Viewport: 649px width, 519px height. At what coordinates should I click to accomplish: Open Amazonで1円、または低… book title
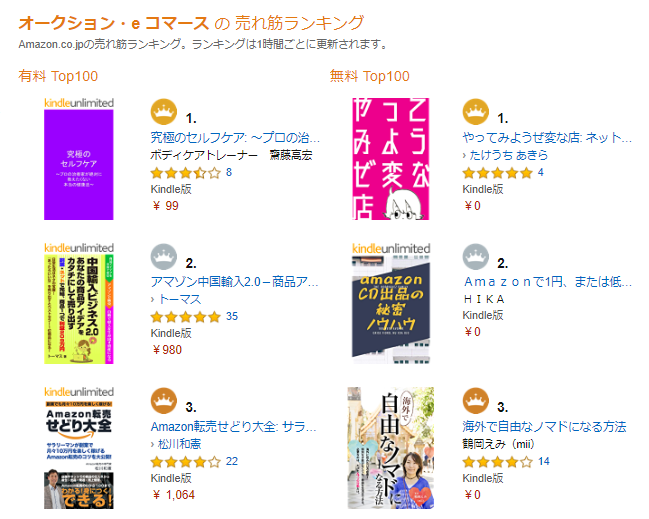coord(546,281)
